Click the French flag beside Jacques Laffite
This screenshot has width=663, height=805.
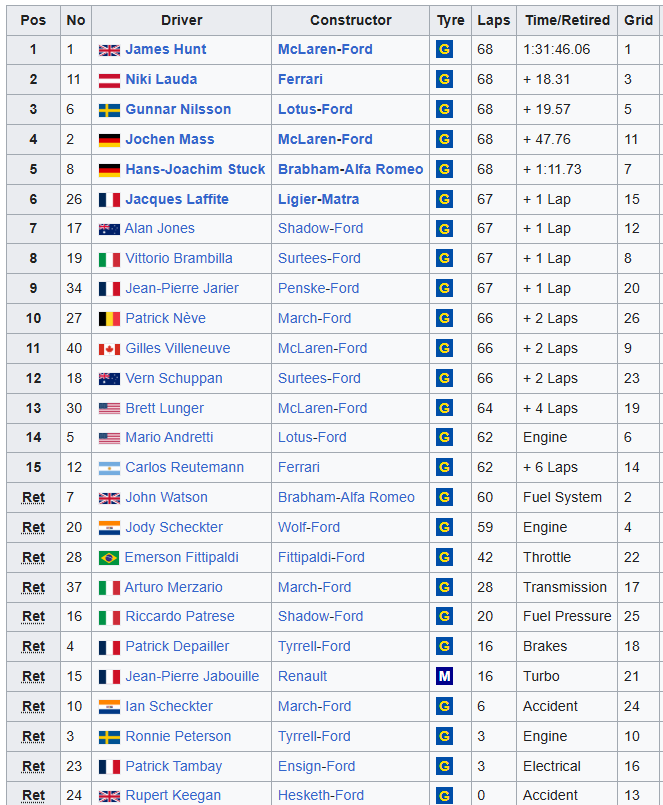[109, 200]
